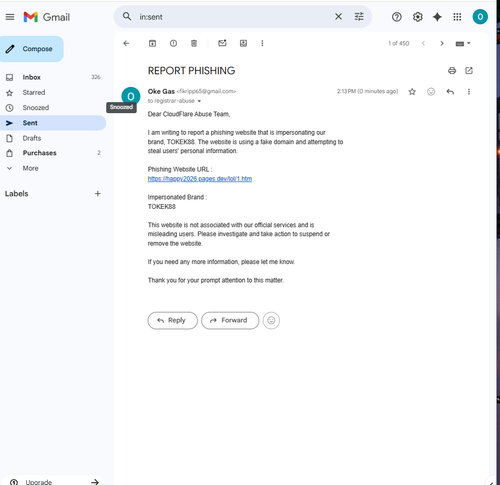Click the in:sent search field
500x485 pixels.
pos(233,17)
